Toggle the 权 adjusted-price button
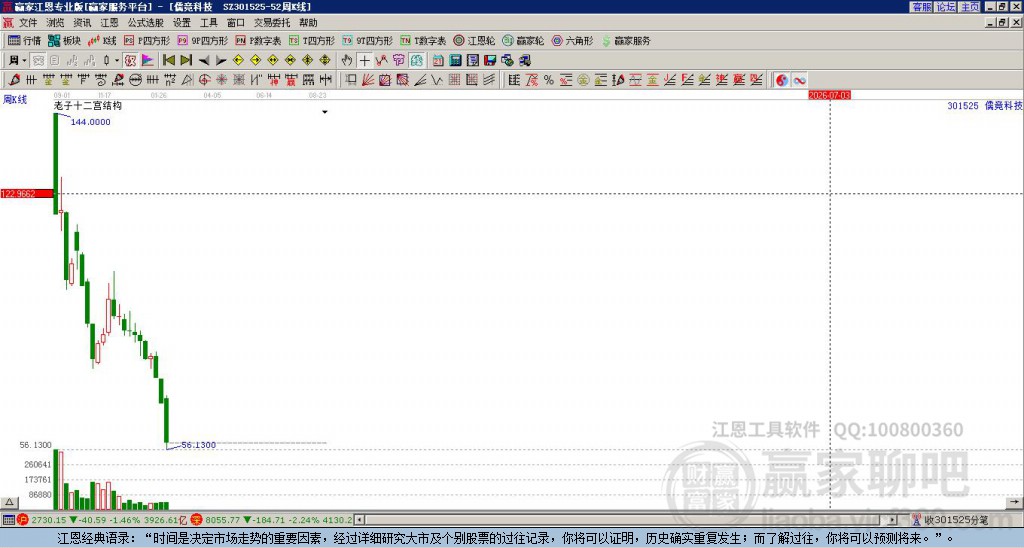This screenshot has height=548, width=1024. click(130, 61)
